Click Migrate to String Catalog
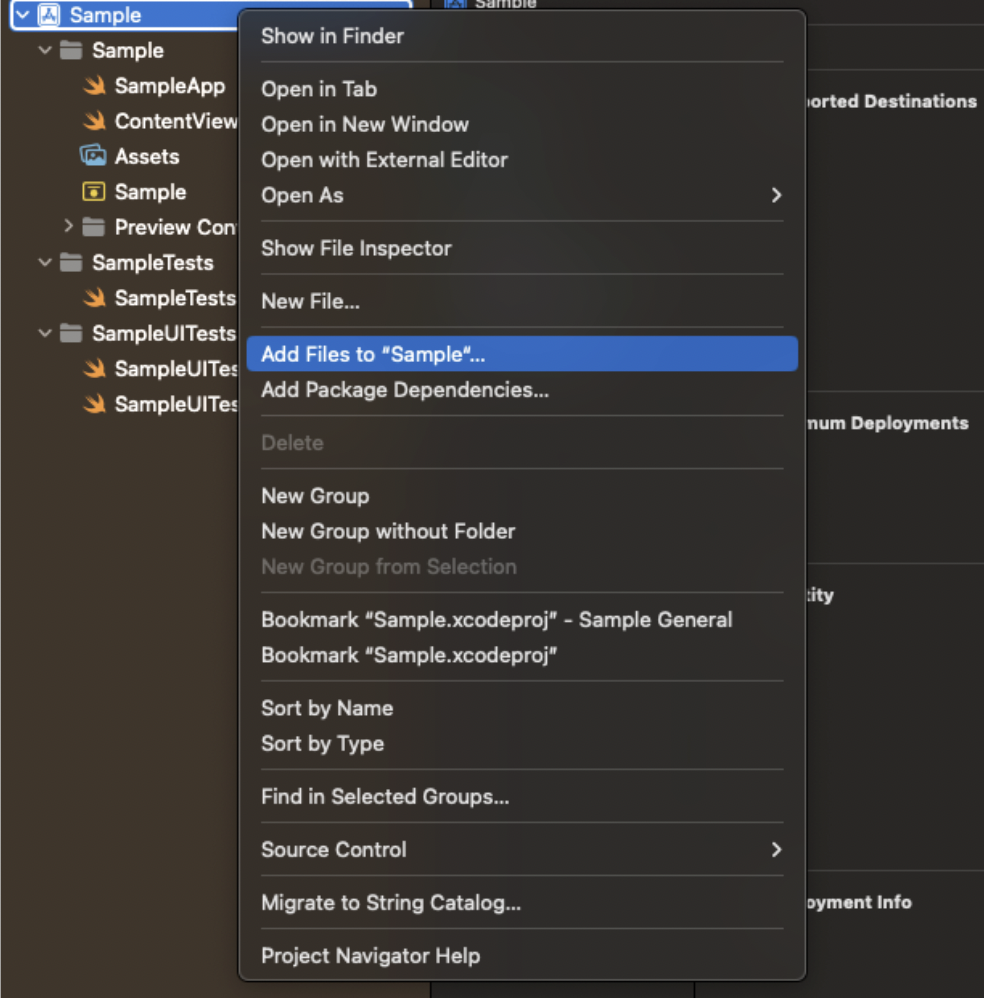This screenshot has height=998, width=984. 391,903
